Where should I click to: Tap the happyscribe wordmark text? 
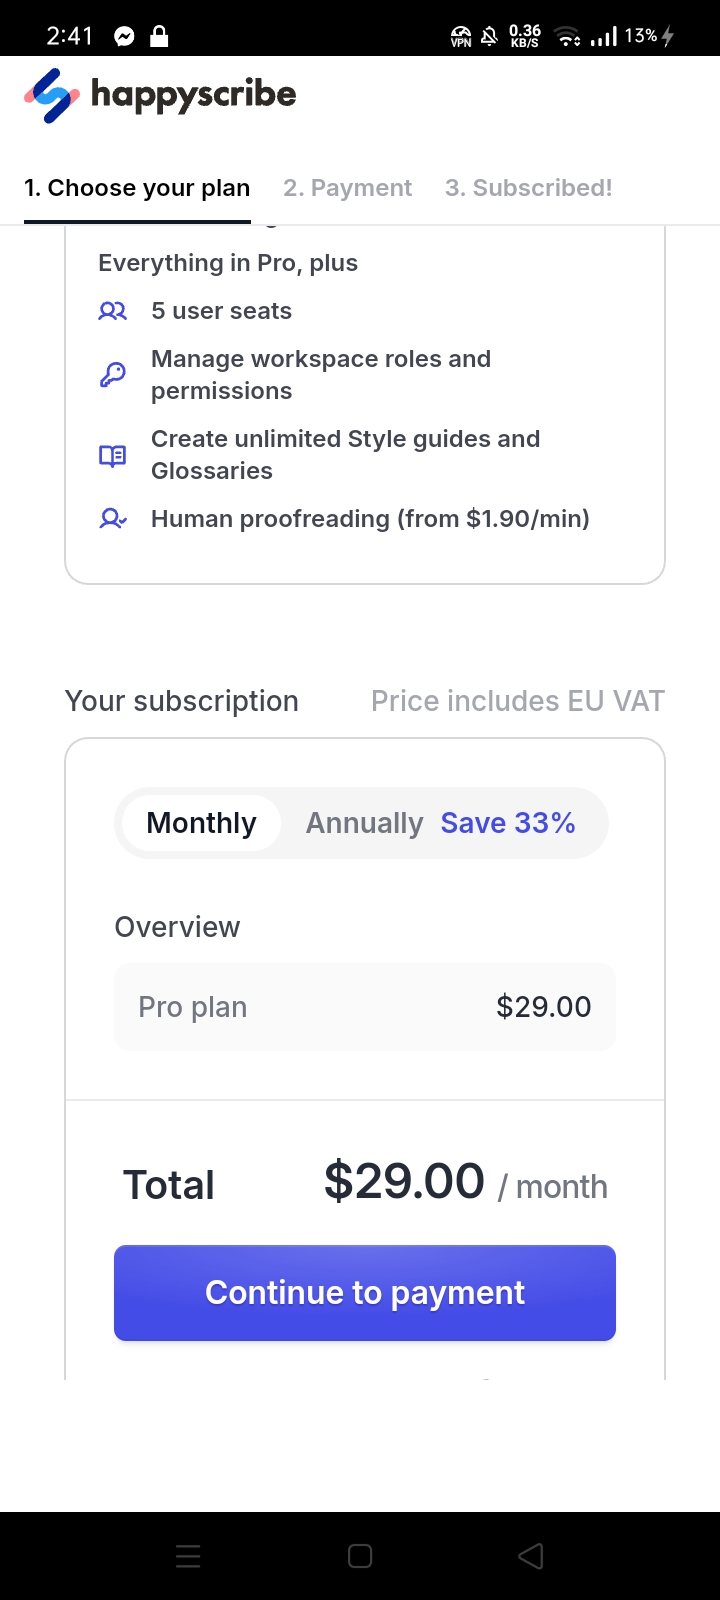(x=194, y=95)
